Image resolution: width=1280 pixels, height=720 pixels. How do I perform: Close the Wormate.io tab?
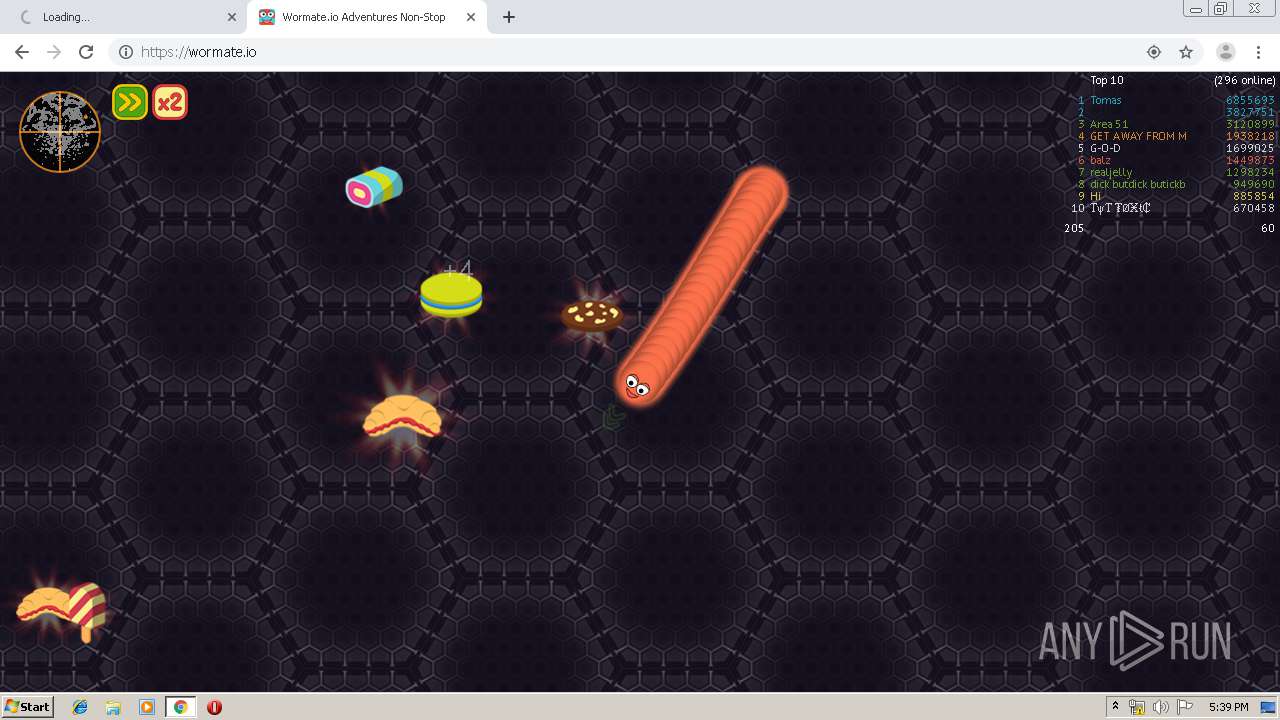tap(471, 17)
